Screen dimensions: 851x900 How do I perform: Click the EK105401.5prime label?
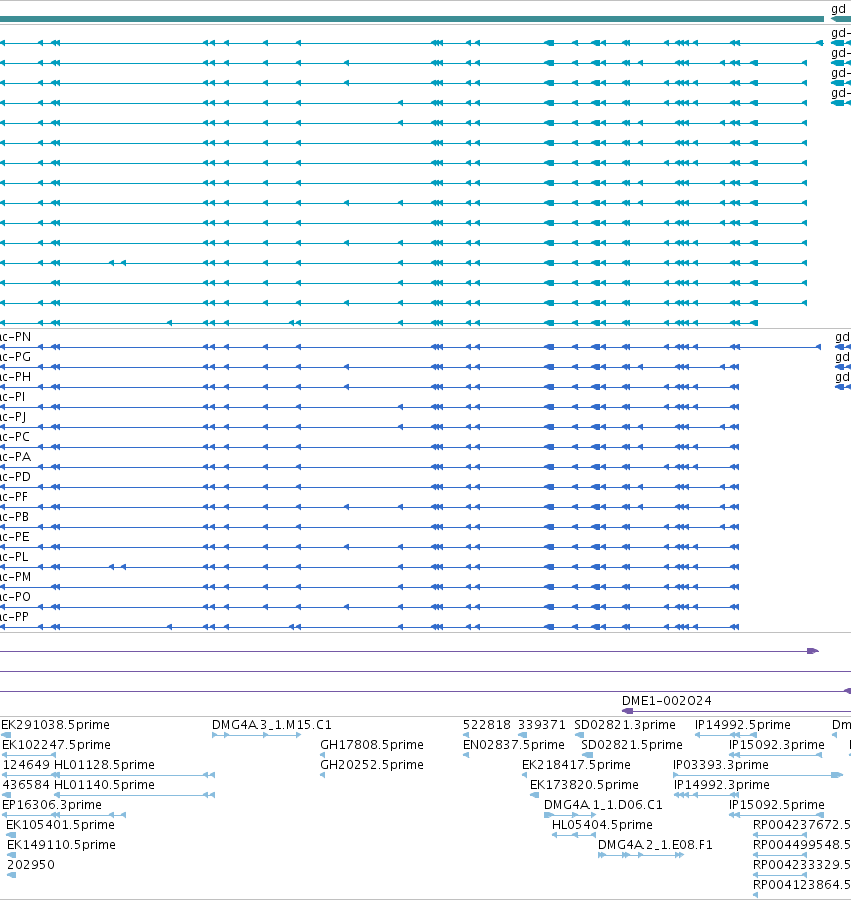click(x=60, y=825)
